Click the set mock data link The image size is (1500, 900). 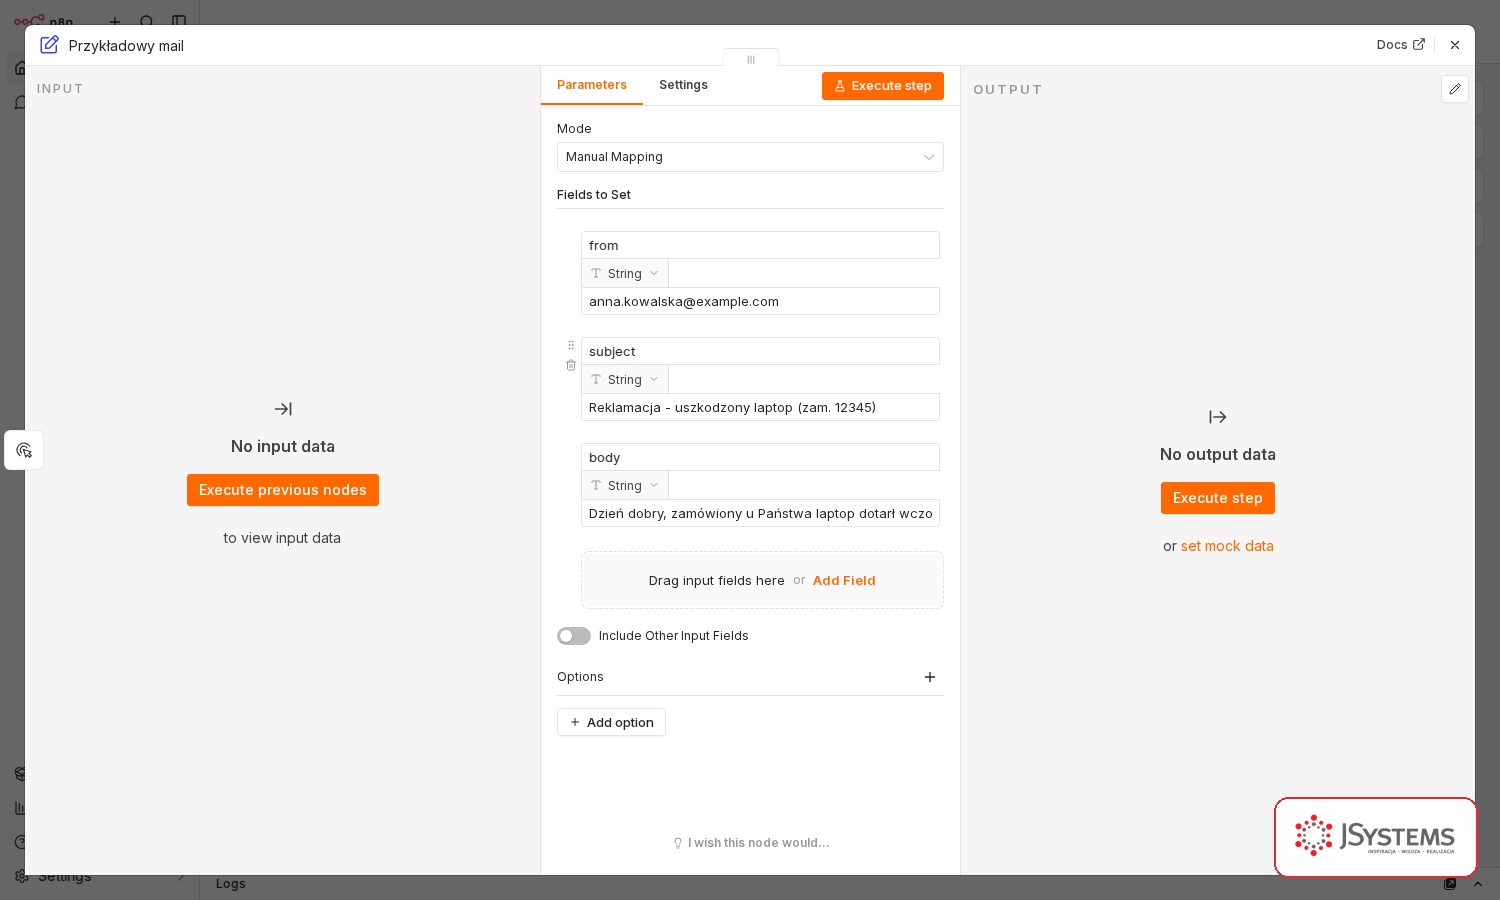(x=1227, y=546)
